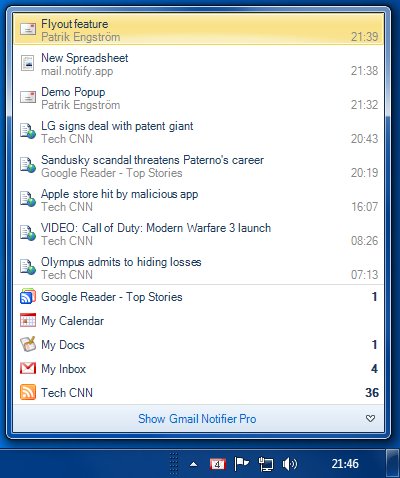Click the document icon beside New Spreadsheet
Viewport: 400px width, 478px height.
28,63
